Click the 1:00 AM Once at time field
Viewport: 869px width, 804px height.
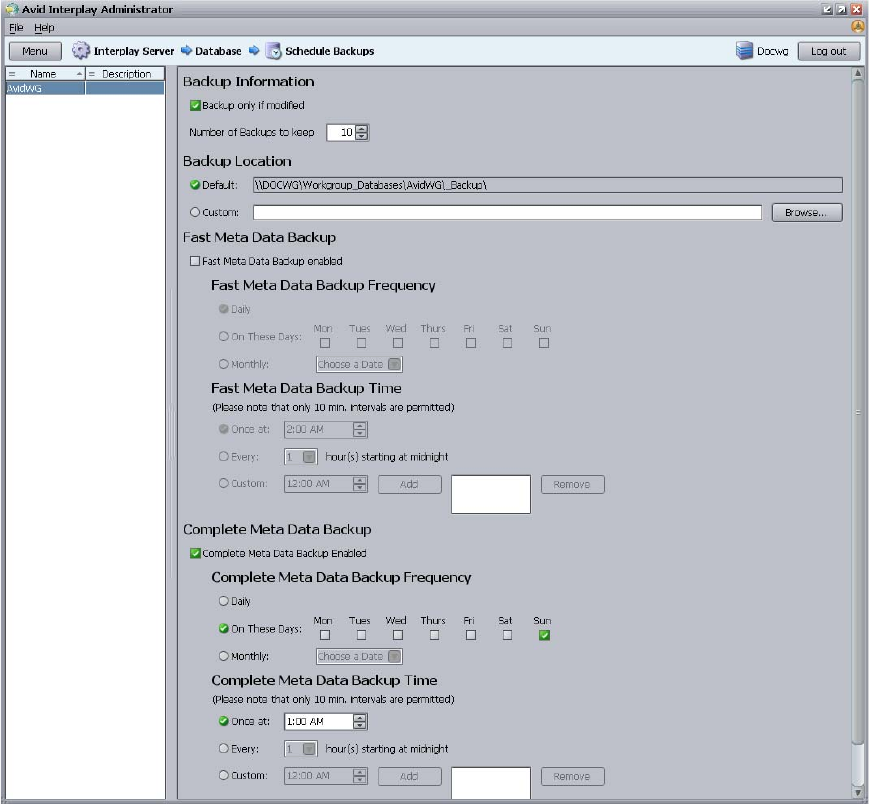coord(319,721)
